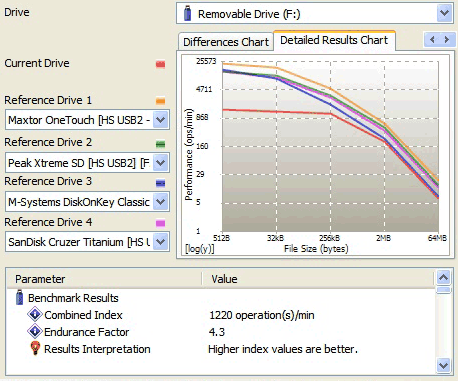Select the Detailed Results Chart tab
The width and height of the screenshot is (458, 381).
pos(334,40)
